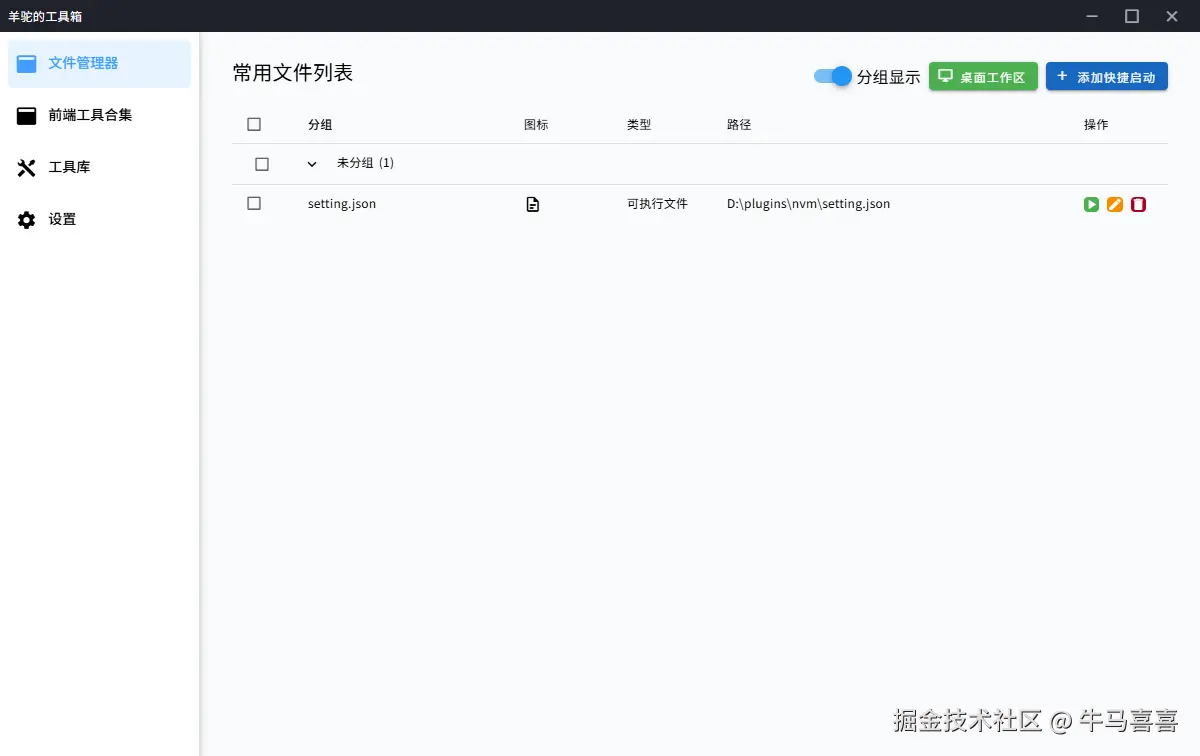The width and height of the screenshot is (1200, 756).
Task: Tick the checkbox next to setting.json
Action: (x=254, y=203)
